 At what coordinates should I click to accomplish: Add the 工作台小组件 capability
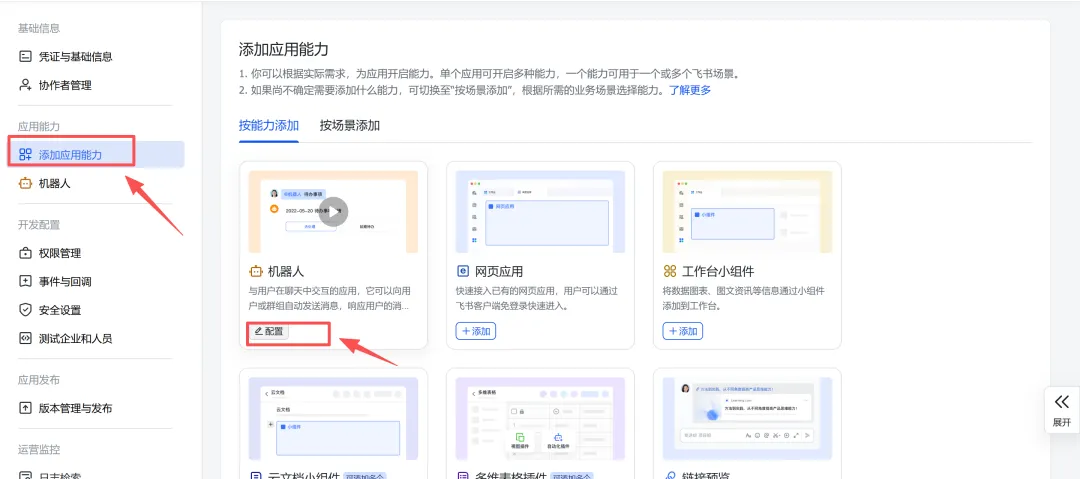(x=683, y=332)
